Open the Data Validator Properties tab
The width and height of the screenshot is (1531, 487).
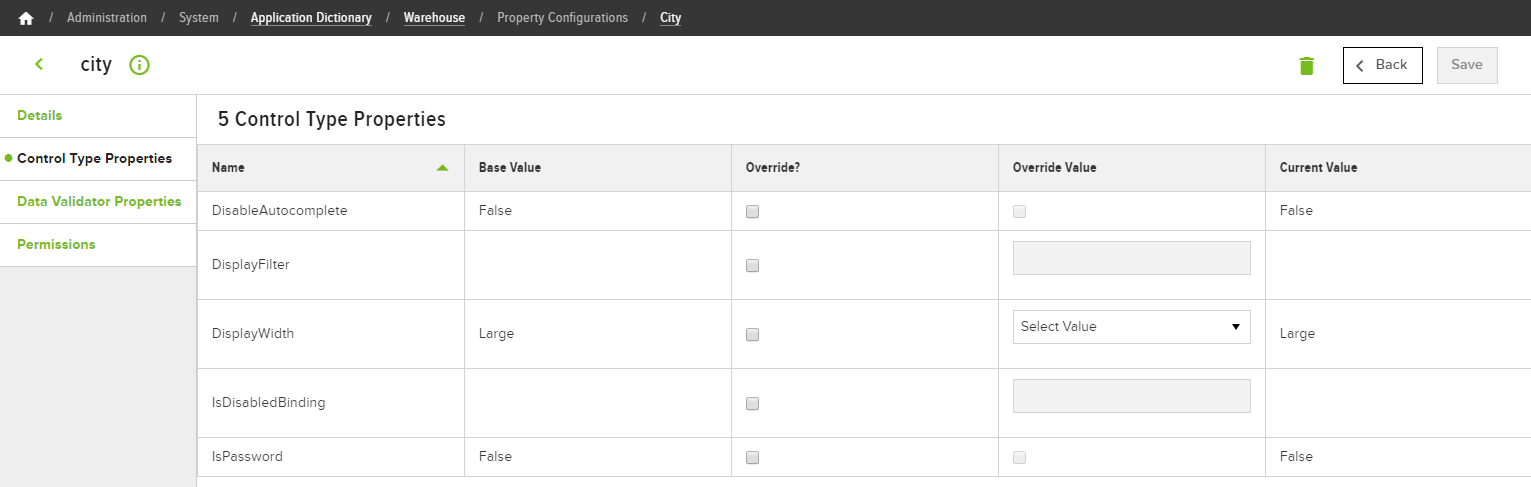tap(99, 201)
